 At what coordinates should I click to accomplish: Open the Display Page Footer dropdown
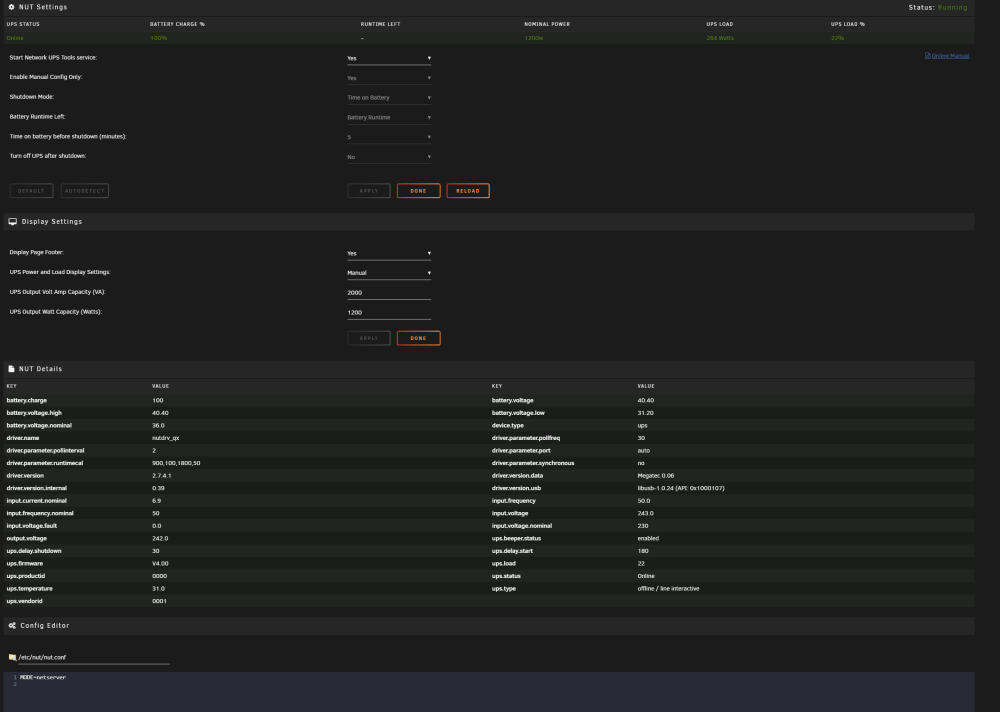pyautogui.click(x=389, y=253)
